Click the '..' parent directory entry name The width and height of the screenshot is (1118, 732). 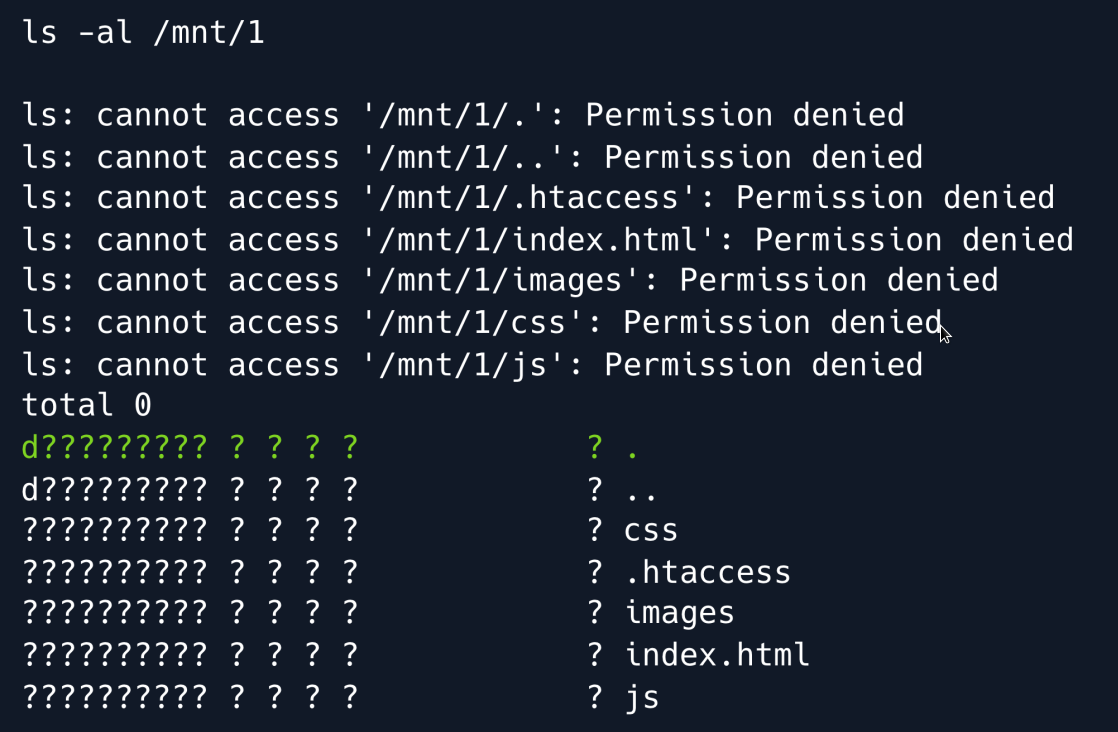641,491
